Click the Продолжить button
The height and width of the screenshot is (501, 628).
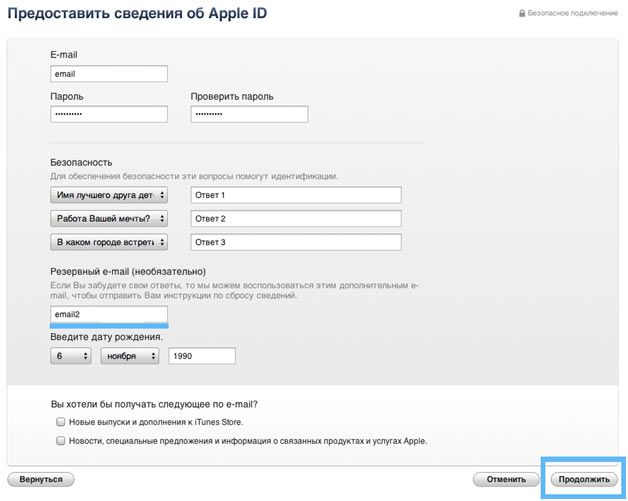point(584,479)
